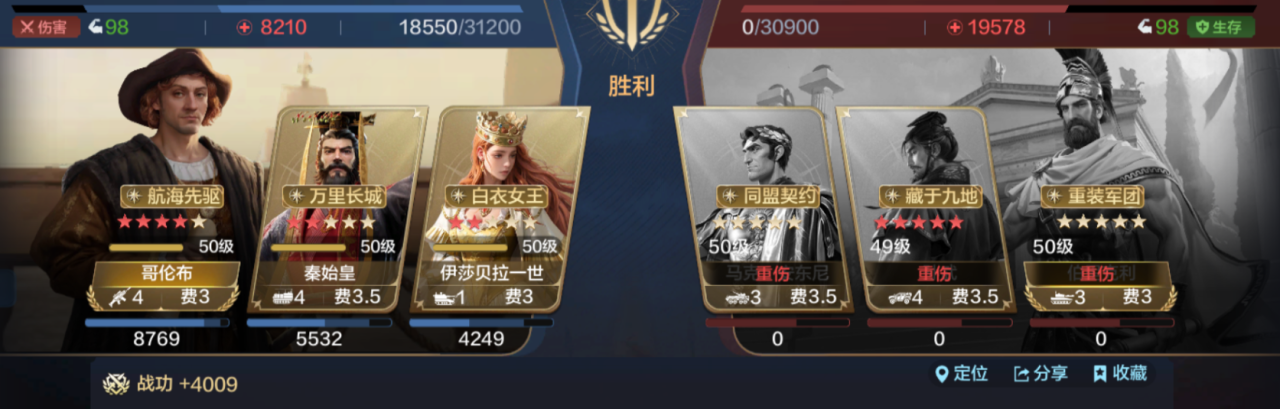
Task: Click the 定位 locate pin icon
Action: pos(941,374)
